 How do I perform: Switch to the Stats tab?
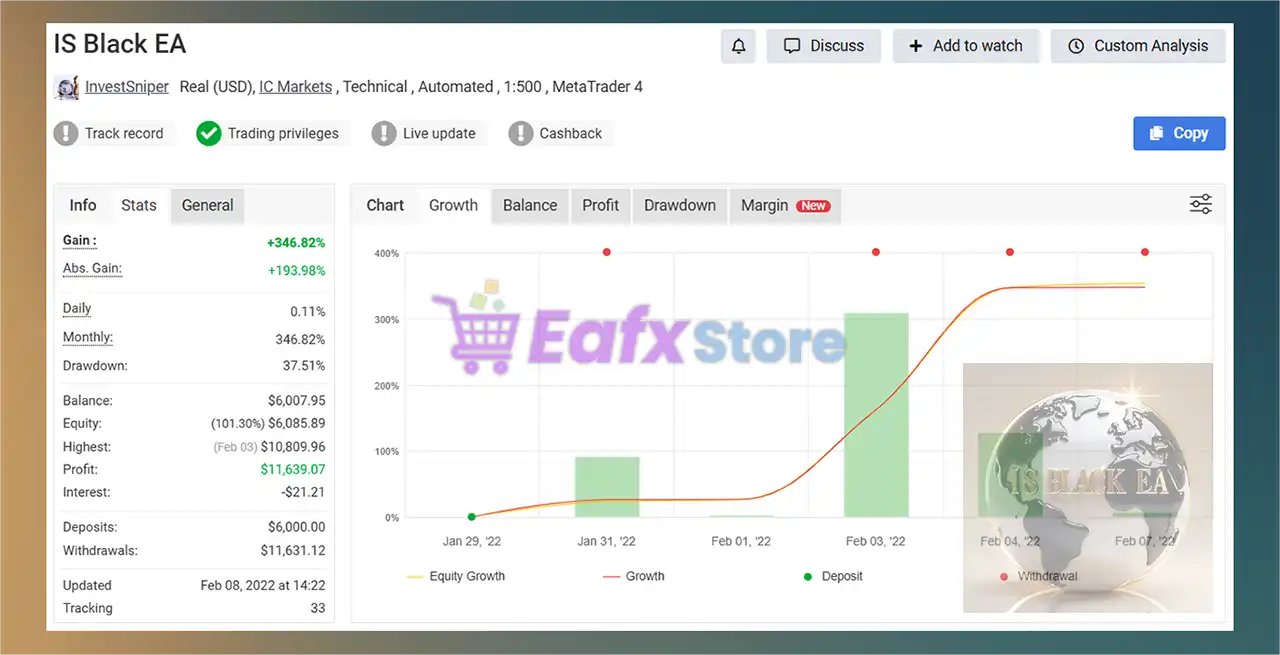(x=139, y=205)
